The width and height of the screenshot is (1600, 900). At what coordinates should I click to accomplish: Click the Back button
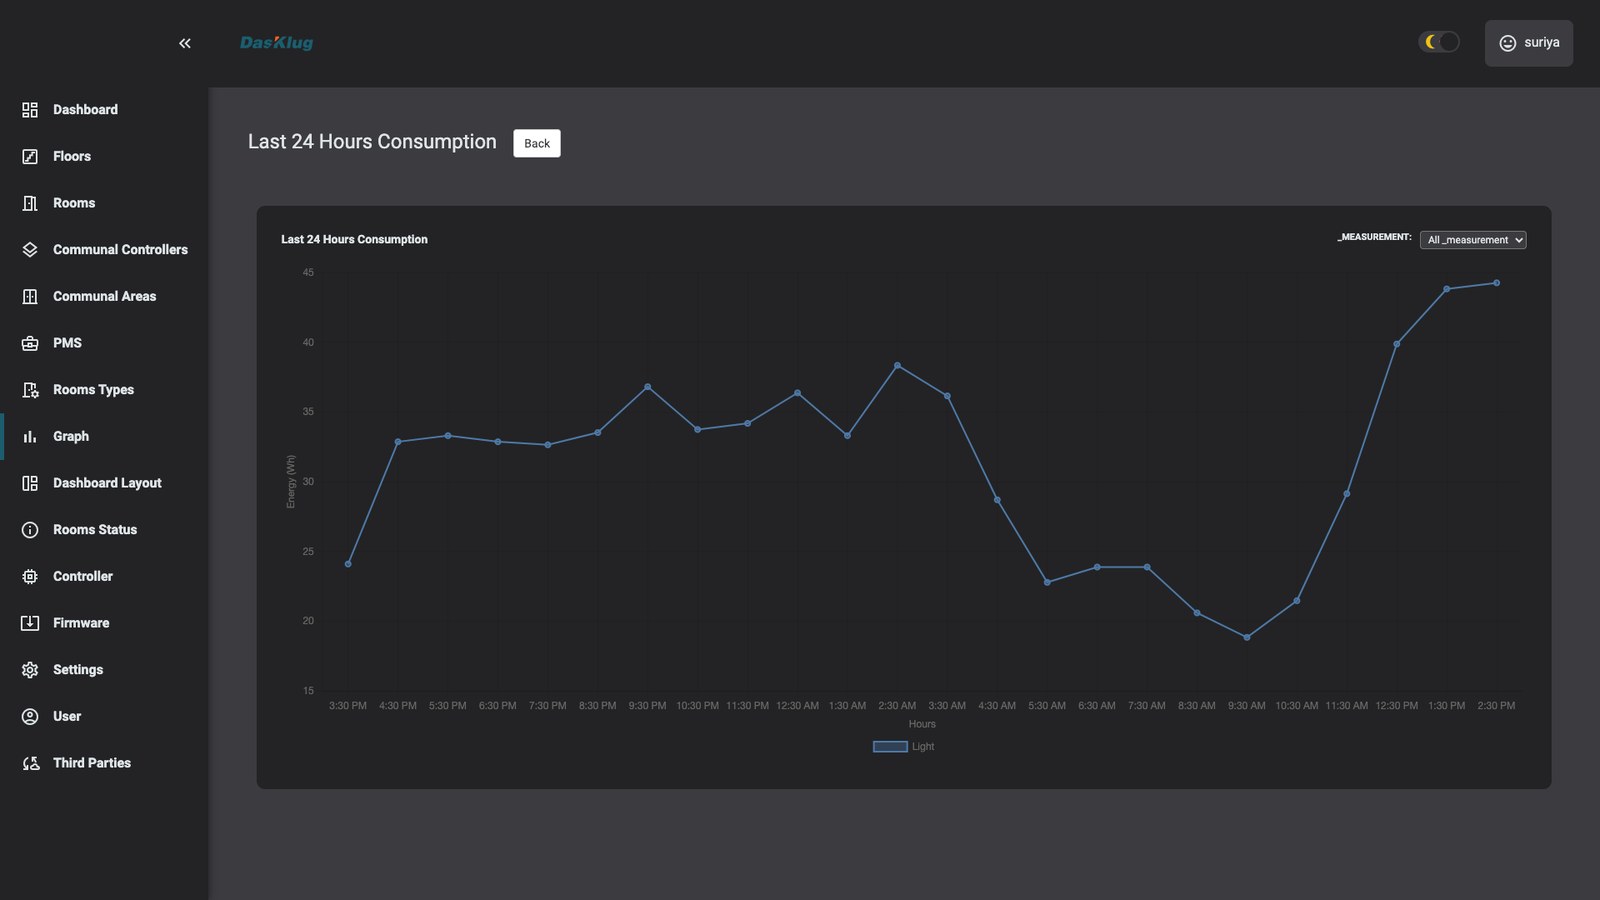pos(537,143)
